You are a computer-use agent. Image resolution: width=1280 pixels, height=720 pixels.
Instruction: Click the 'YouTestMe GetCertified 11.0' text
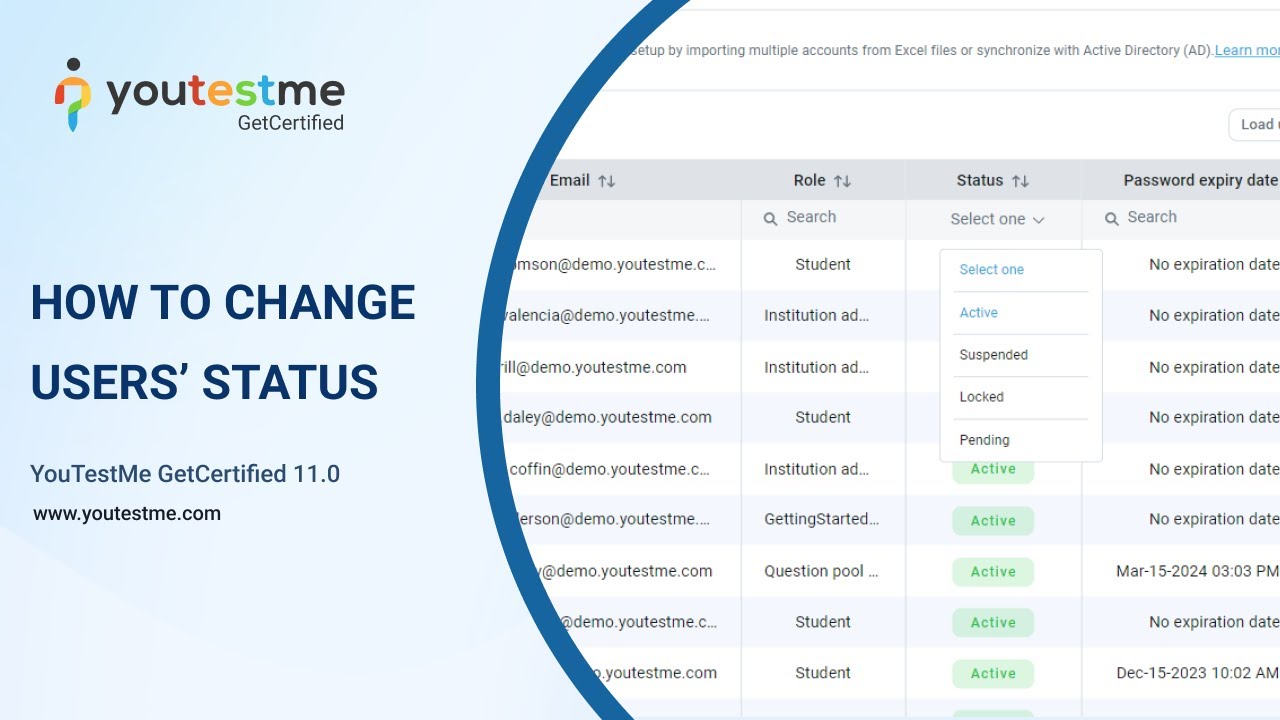185,473
